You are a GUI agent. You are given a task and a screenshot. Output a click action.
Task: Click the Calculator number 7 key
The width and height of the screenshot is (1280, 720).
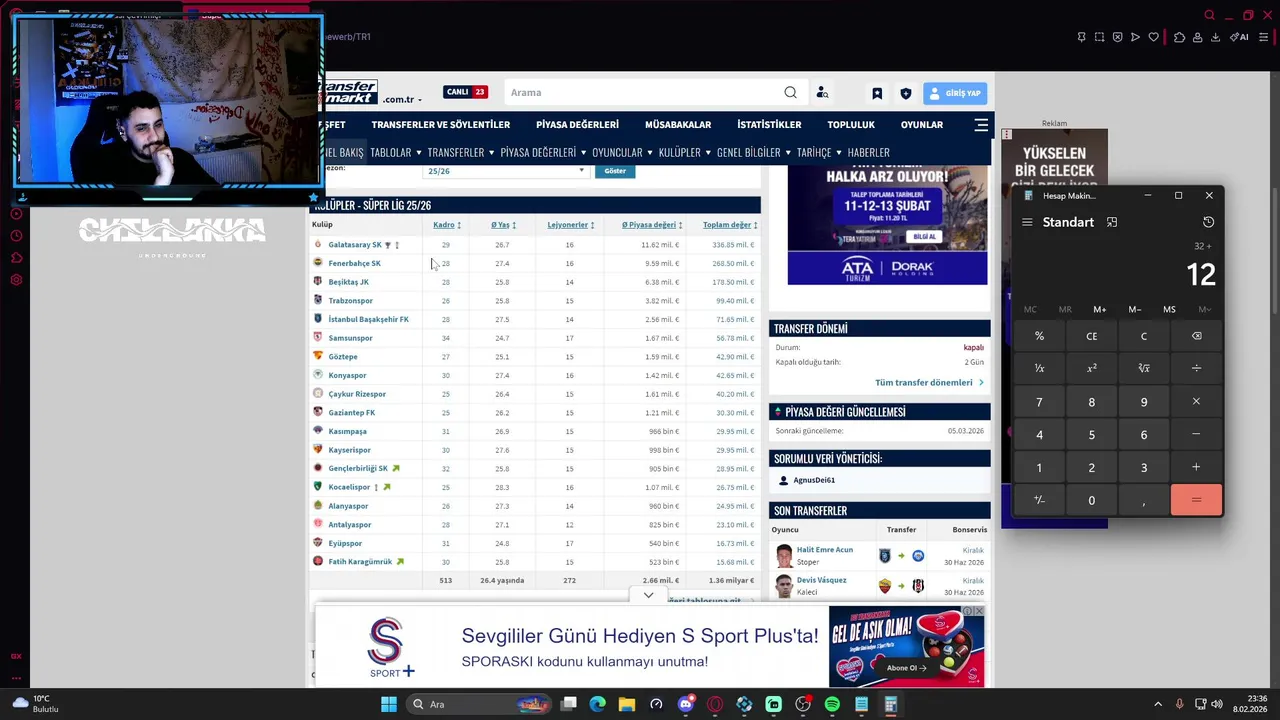click(1039, 402)
